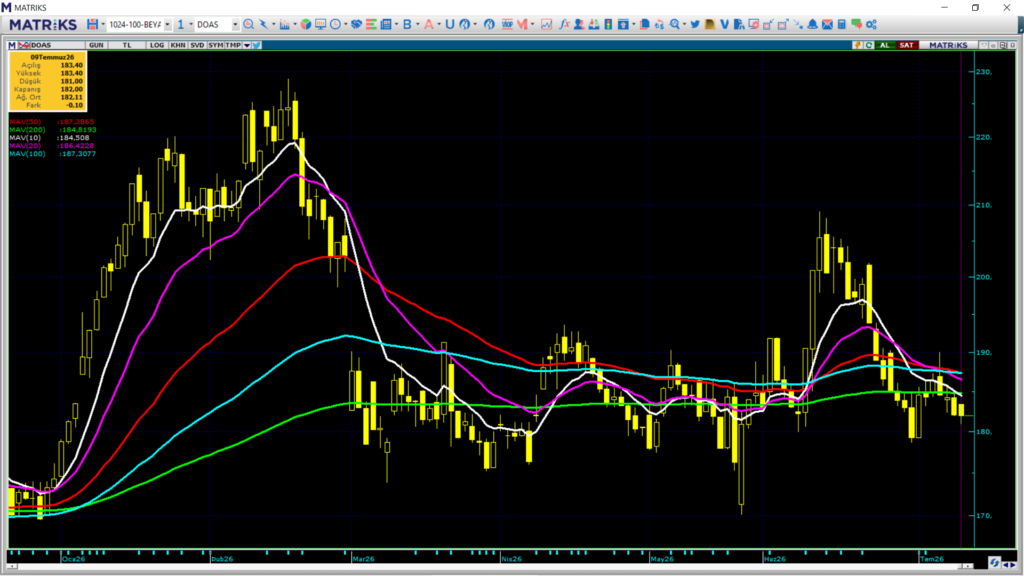Toggle LOG scale on the chart
1024x576 pixels.
pyautogui.click(x=157, y=45)
